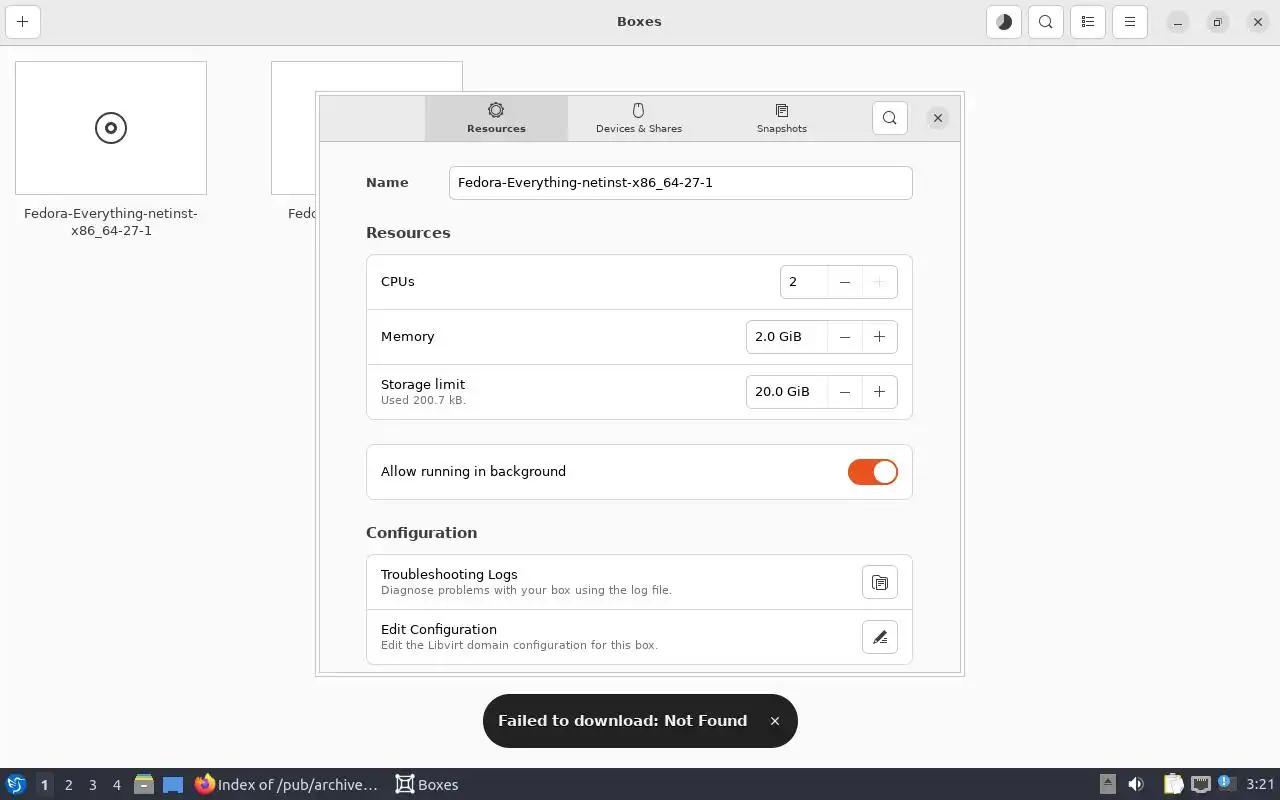This screenshot has height=800, width=1280.
Task: Toggle Allow running in background switch
Action: [873, 472]
